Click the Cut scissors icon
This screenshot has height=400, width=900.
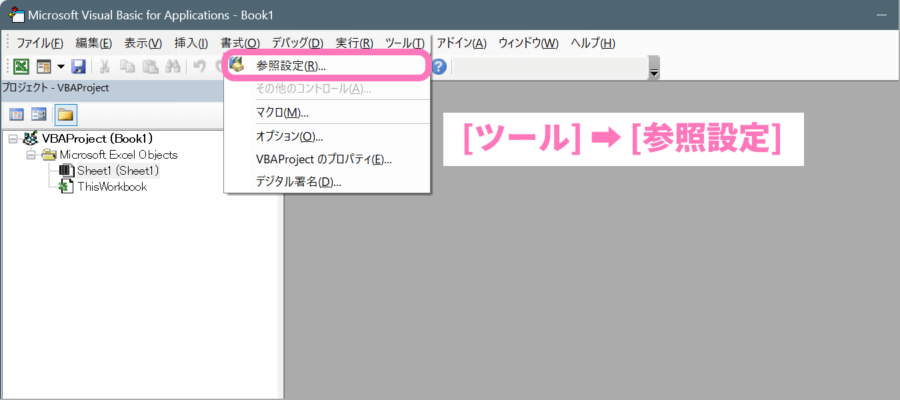click(x=104, y=67)
